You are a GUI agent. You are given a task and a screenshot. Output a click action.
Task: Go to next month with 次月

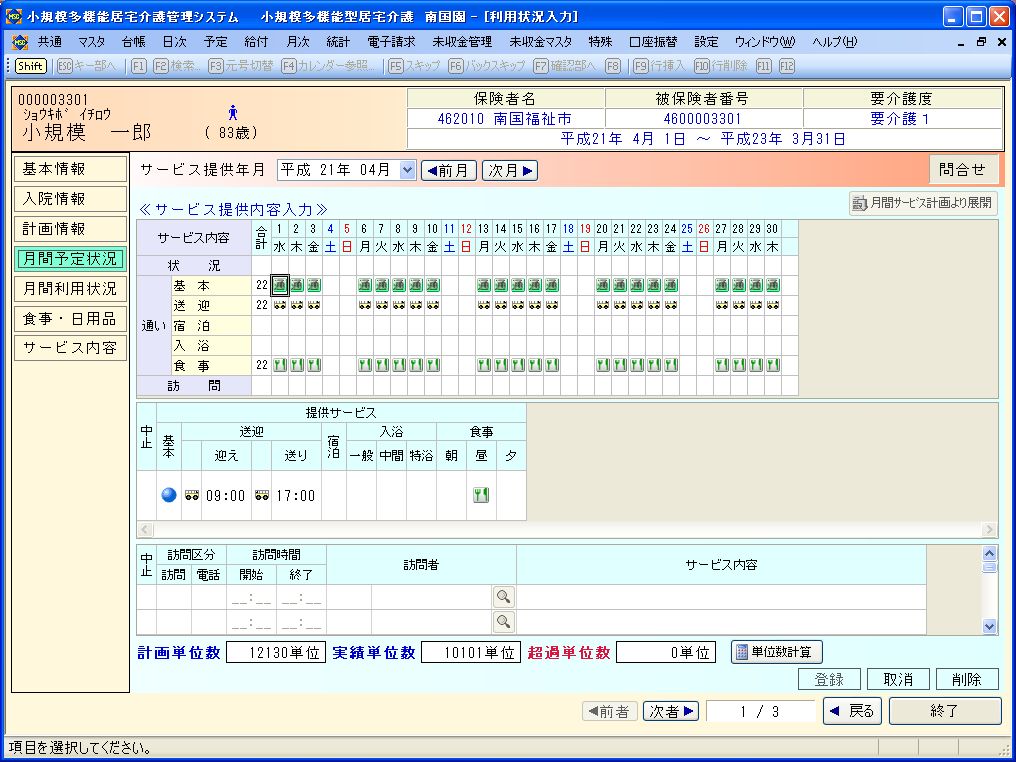click(510, 170)
